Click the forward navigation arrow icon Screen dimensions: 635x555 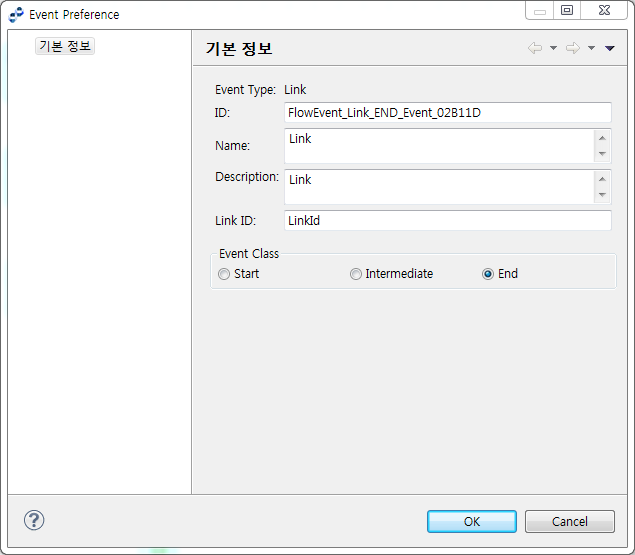point(572,48)
